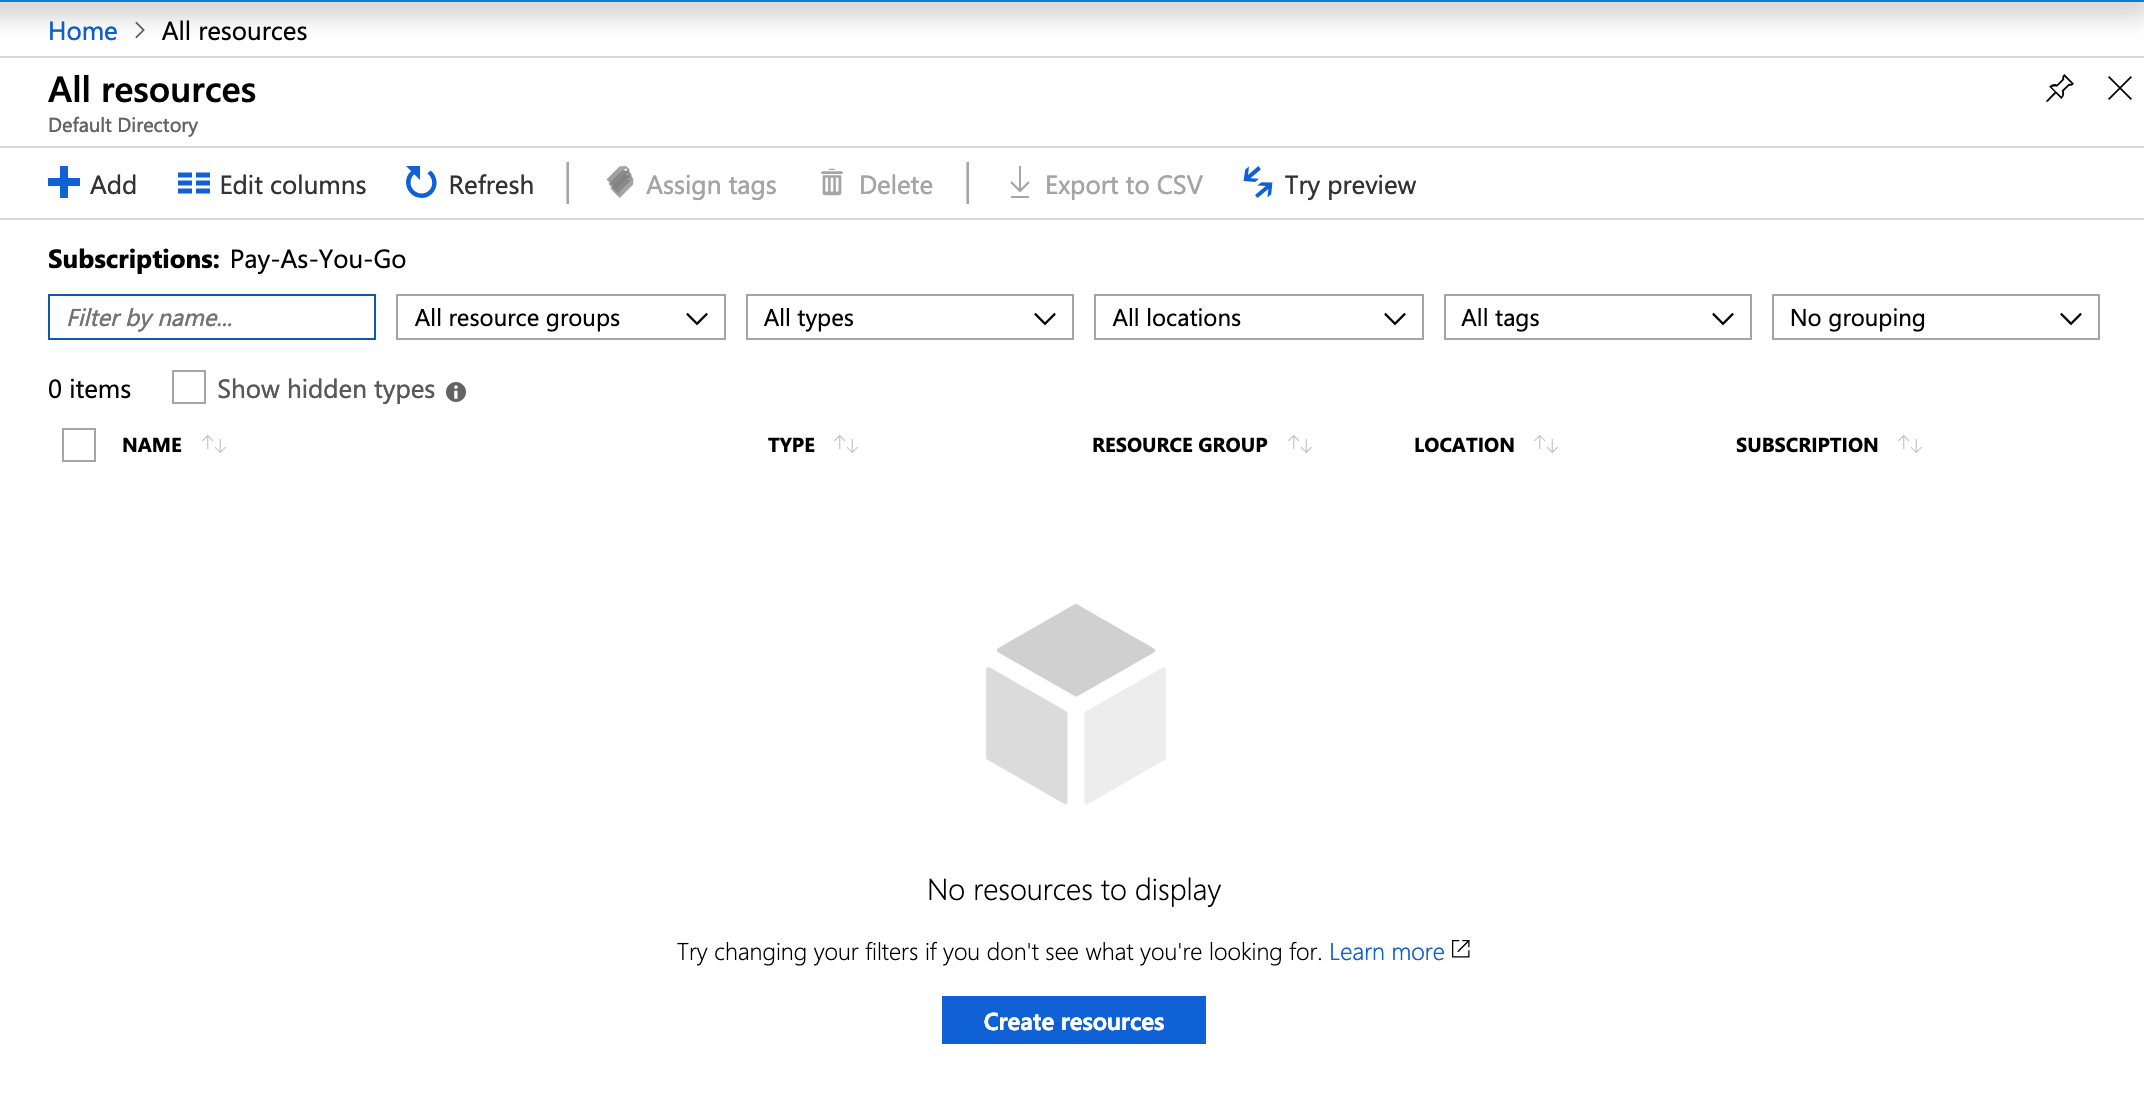The height and width of the screenshot is (1108, 2144).
Task: Expand the All resource groups dropdown
Action: [x=560, y=318]
